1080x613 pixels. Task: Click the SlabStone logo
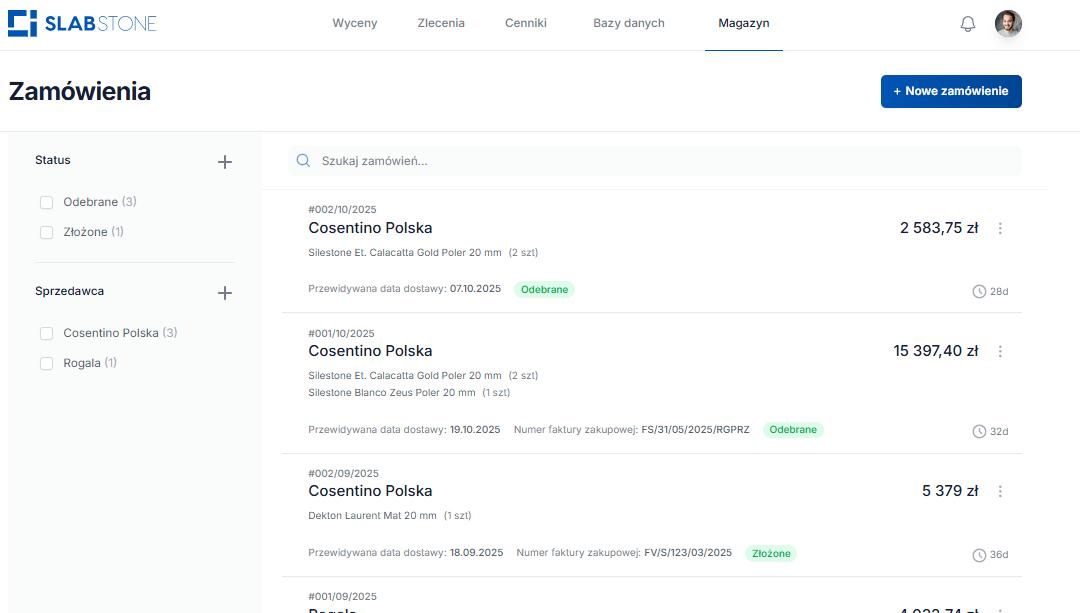click(82, 24)
